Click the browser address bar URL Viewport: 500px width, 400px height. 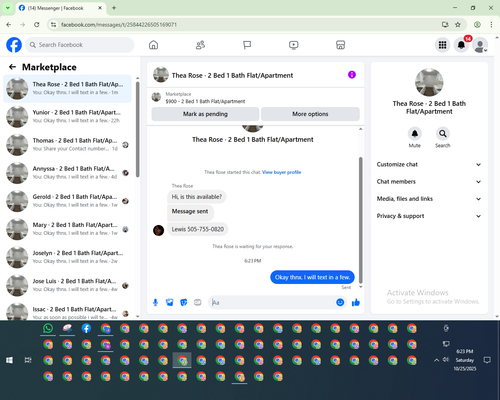[x=119, y=25]
